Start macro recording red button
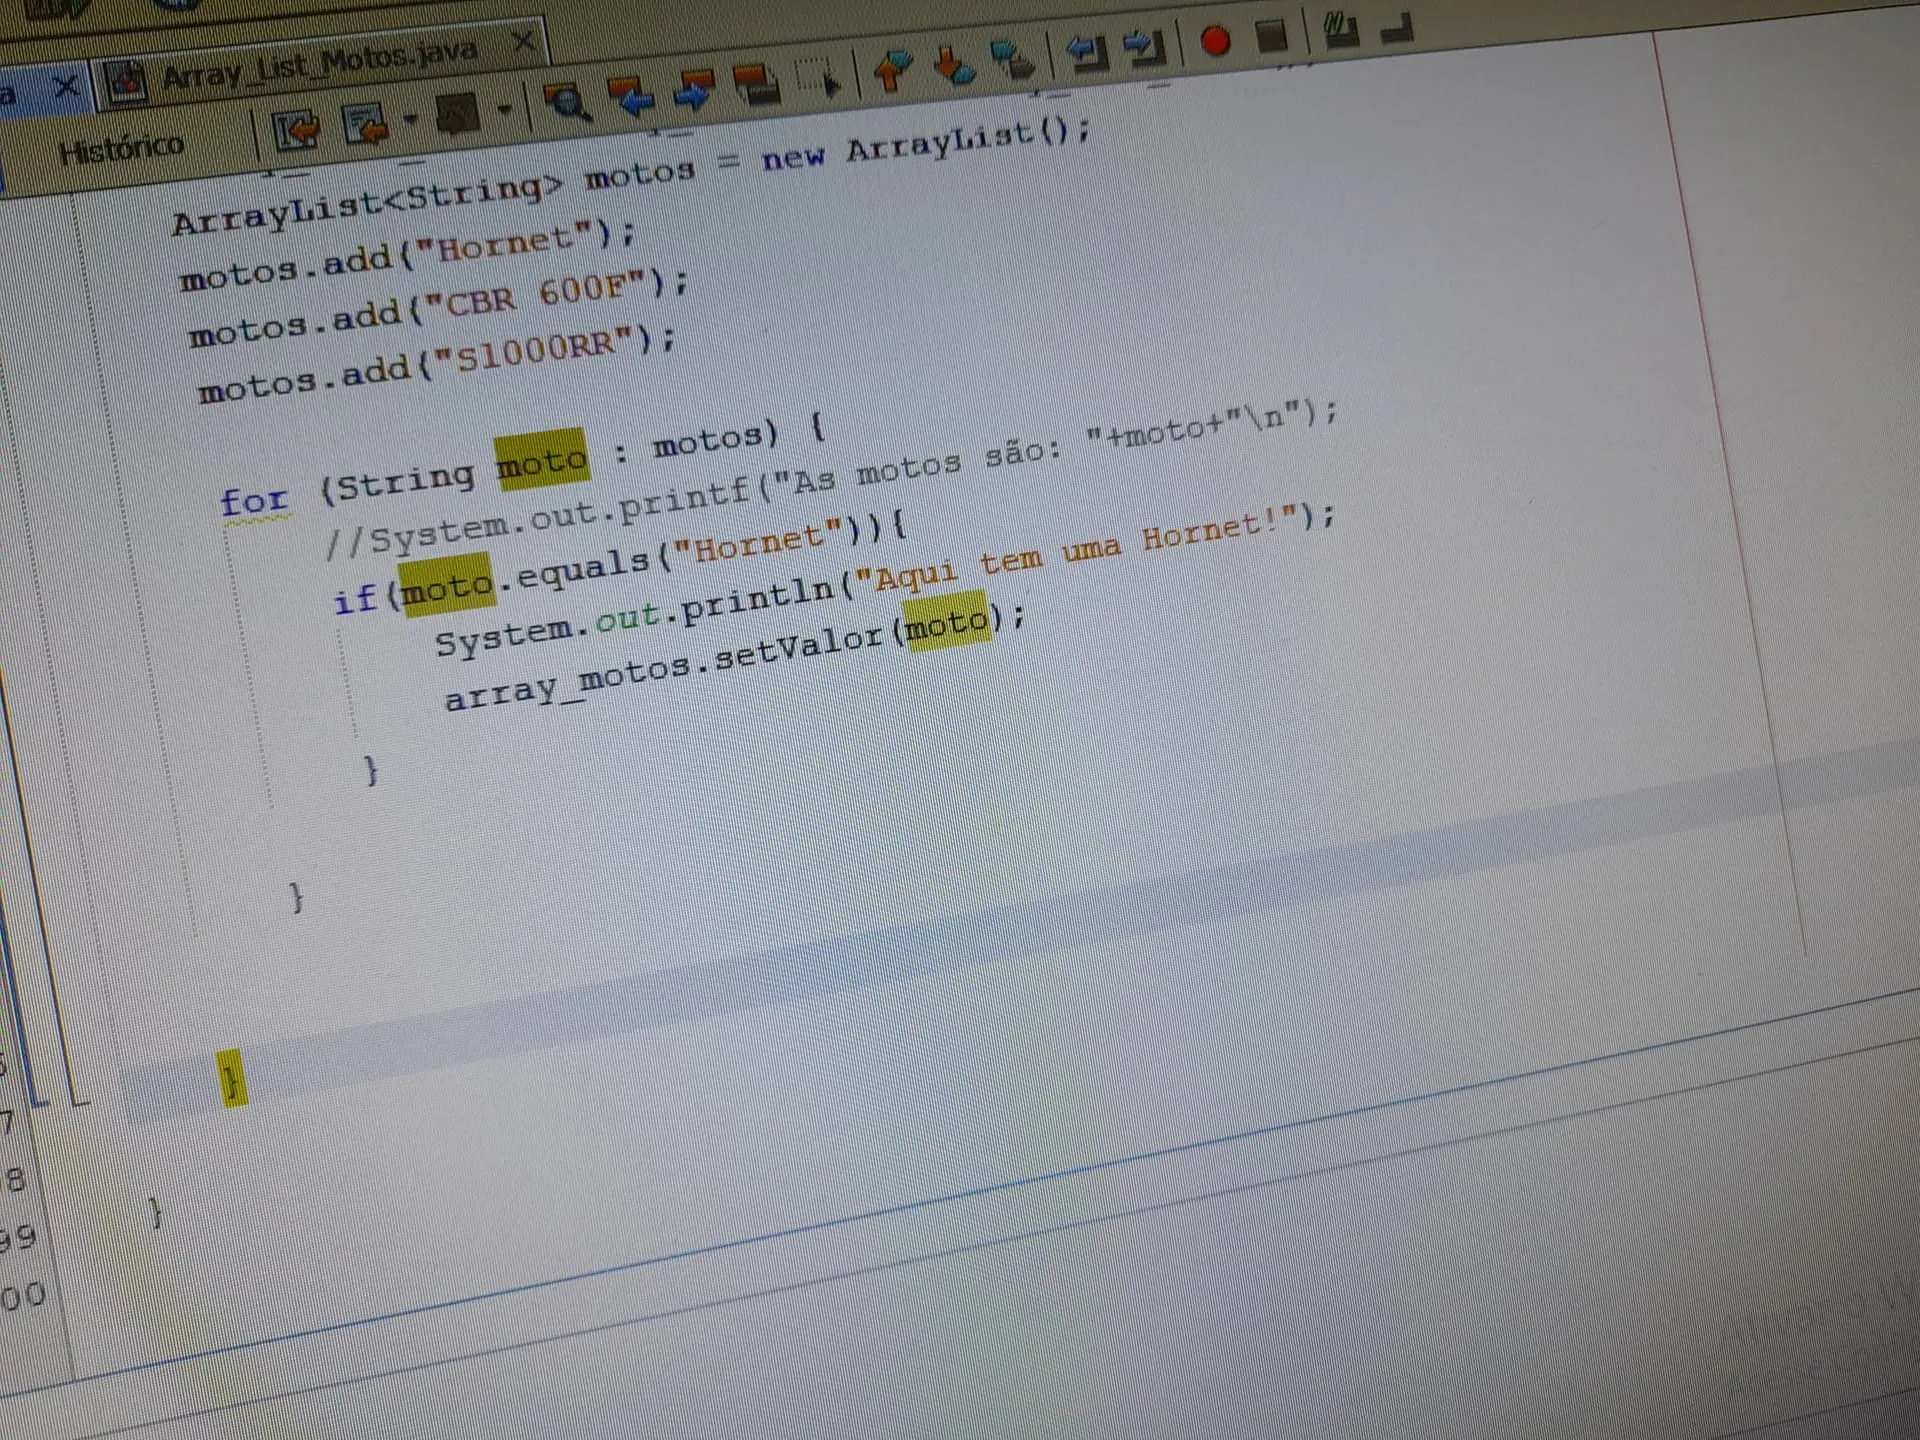Screen dimensions: 1920x1440 click(x=1215, y=41)
